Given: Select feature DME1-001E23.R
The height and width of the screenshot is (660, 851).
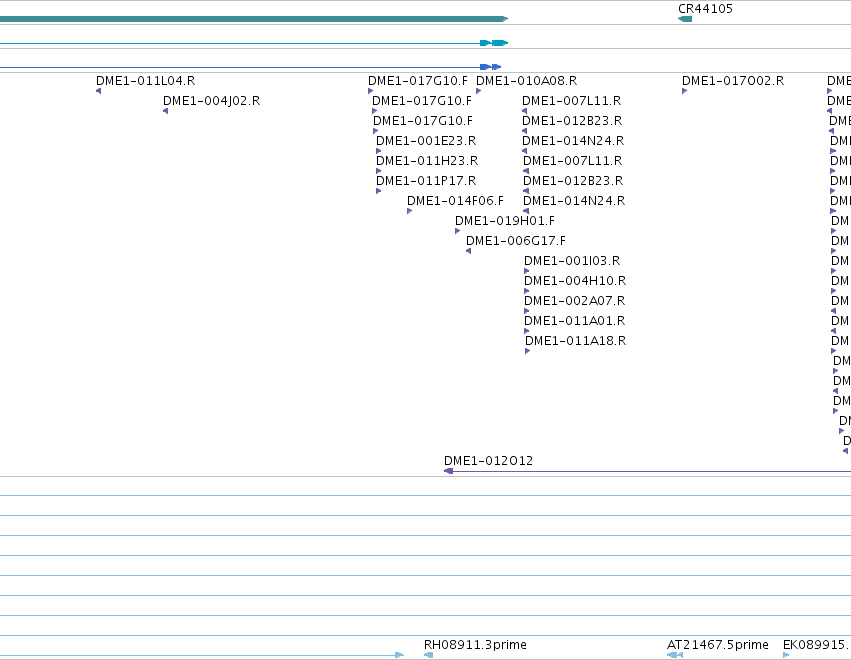Looking at the screenshot, I should pyautogui.click(x=426, y=141).
